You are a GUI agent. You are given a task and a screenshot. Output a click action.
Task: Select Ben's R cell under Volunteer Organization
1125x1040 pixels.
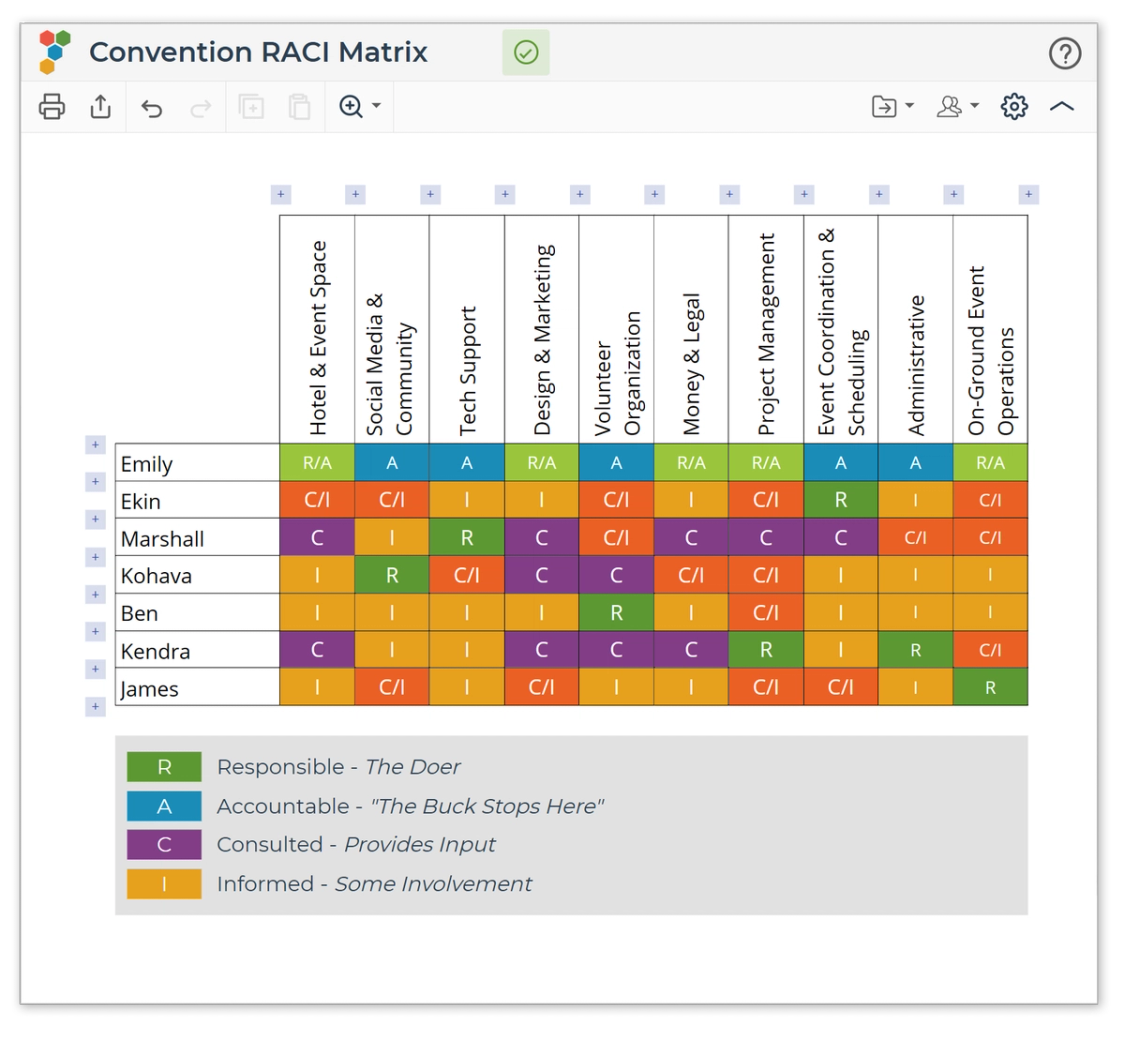point(616,613)
